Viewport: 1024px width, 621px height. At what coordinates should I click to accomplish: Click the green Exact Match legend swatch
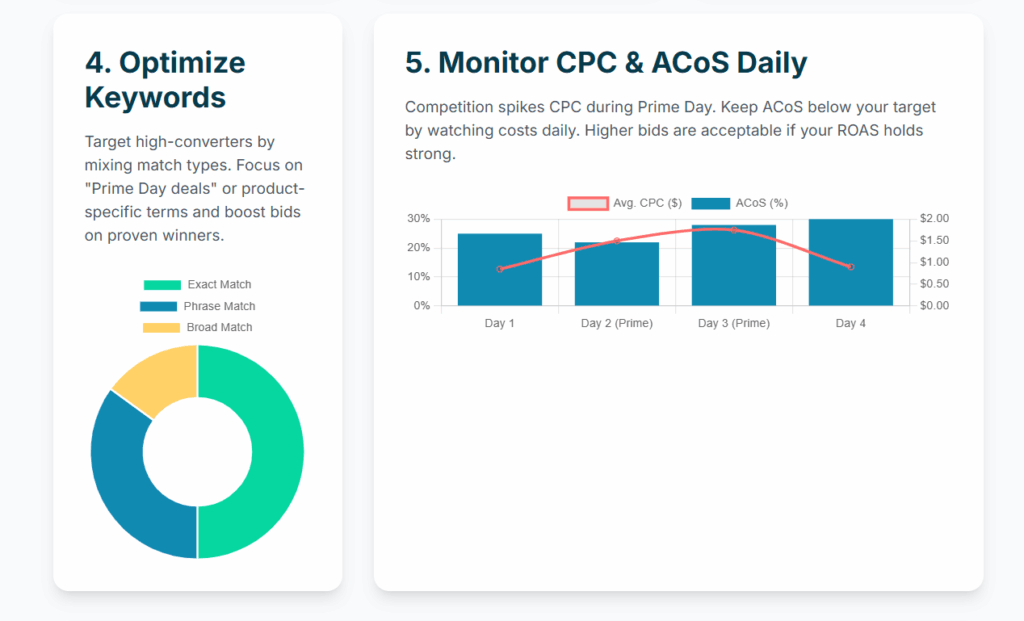[162, 285]
